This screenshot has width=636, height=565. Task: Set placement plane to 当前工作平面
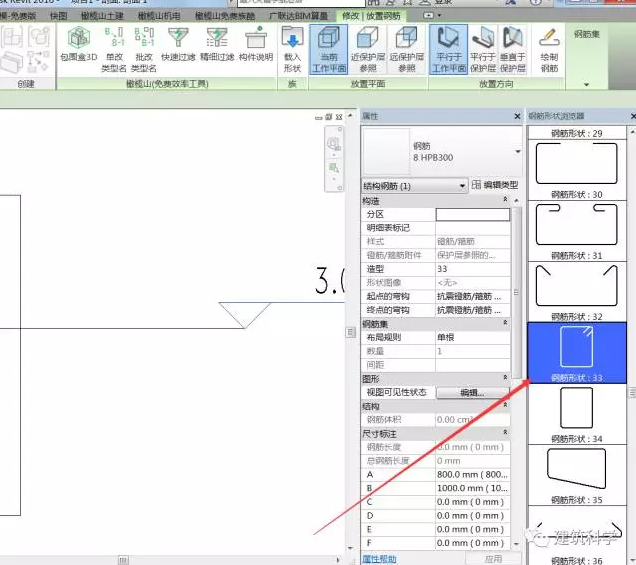(329, 49)
